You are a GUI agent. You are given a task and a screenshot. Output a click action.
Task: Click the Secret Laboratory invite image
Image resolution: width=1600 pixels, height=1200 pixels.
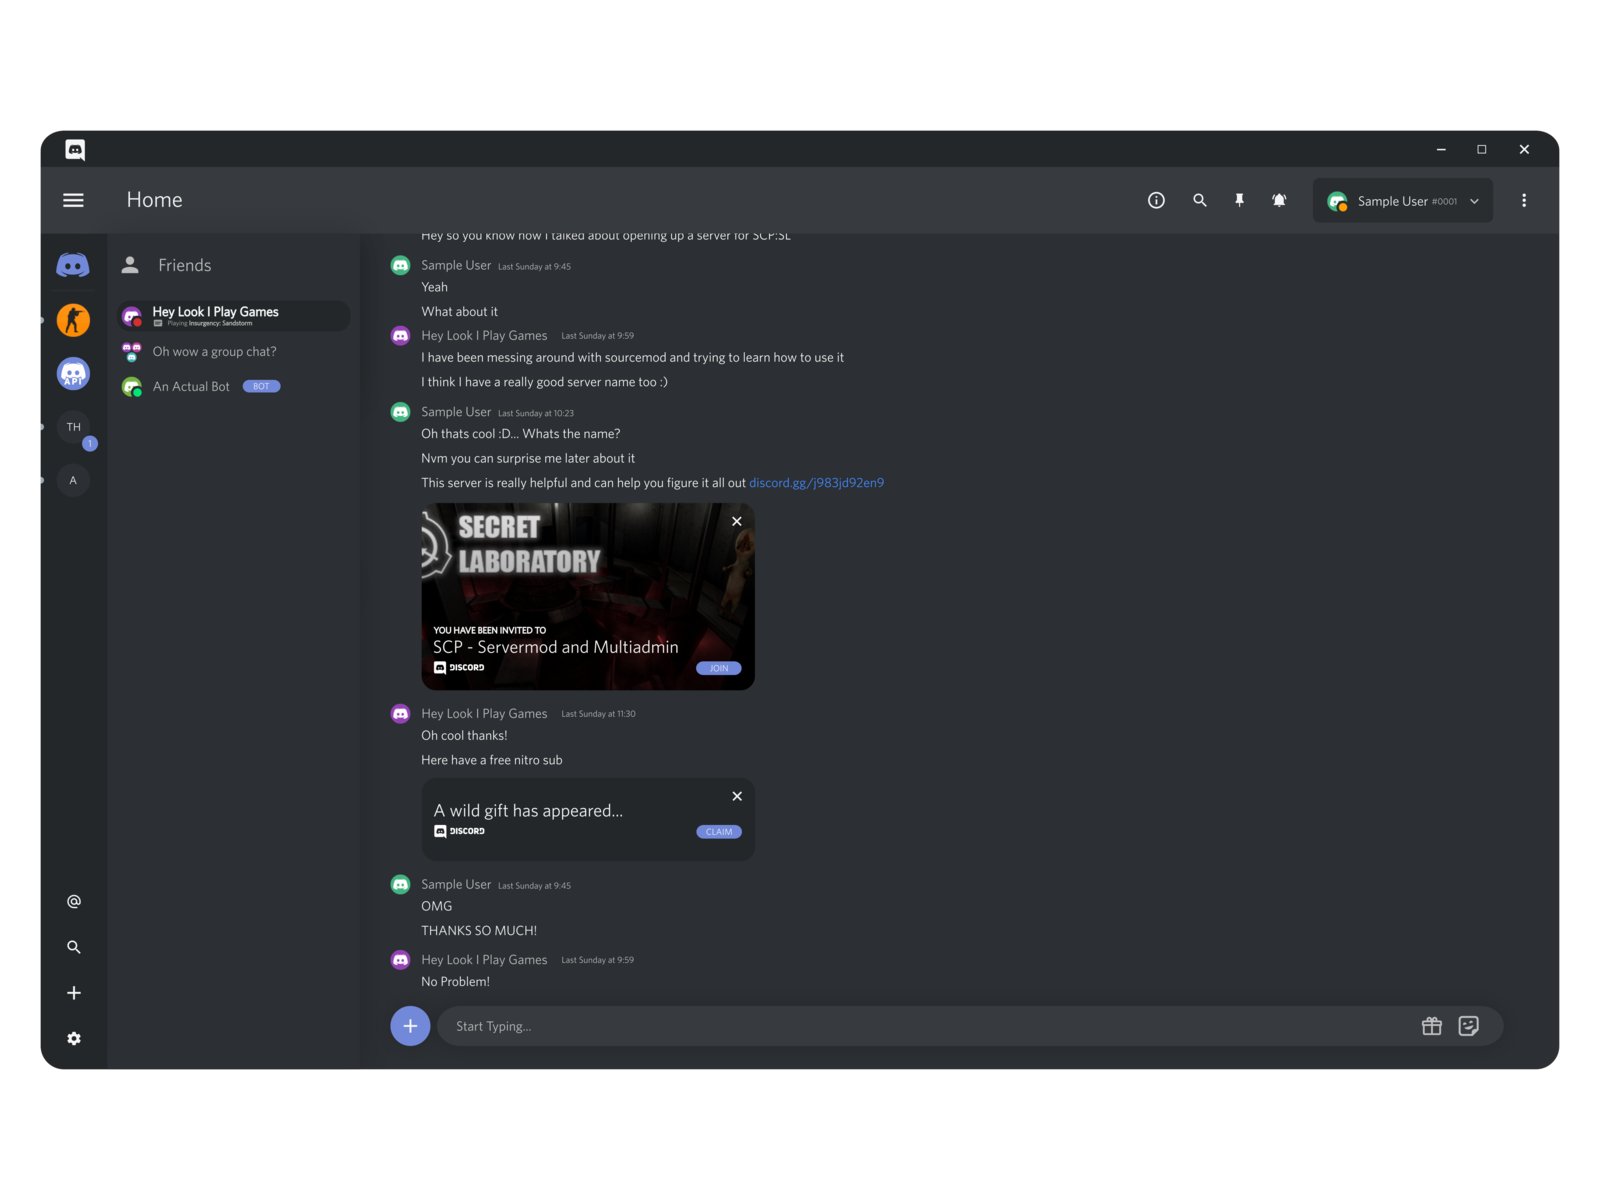coord(588,596)
